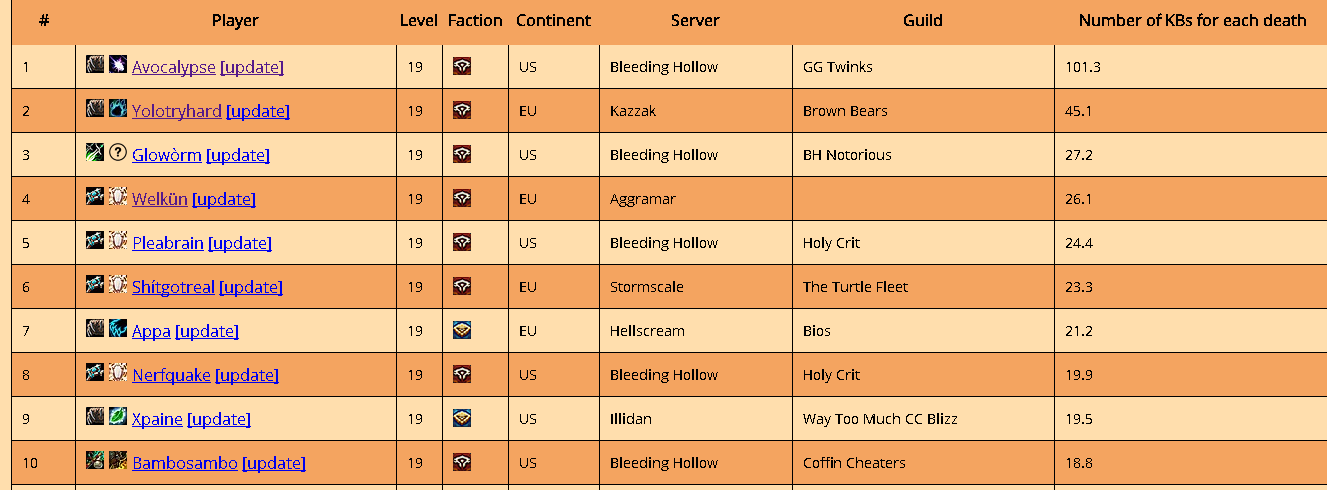Open the Avocalypse player profile link

(x=174, y=67)
